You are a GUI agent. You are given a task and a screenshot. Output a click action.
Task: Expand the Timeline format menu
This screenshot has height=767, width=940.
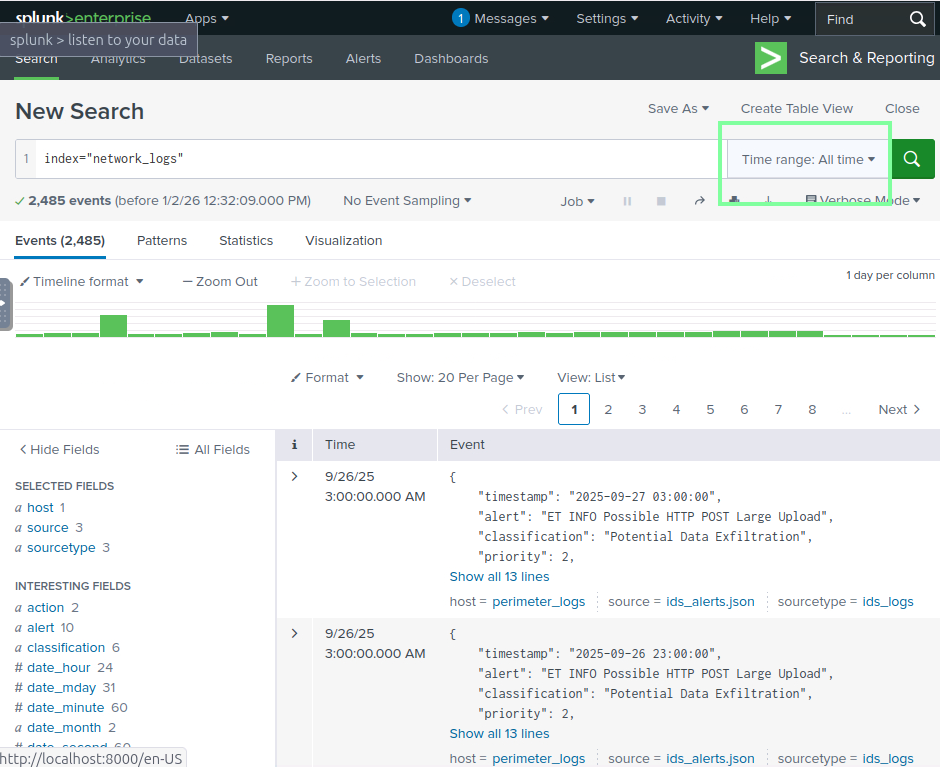click(x=82, y=282)
